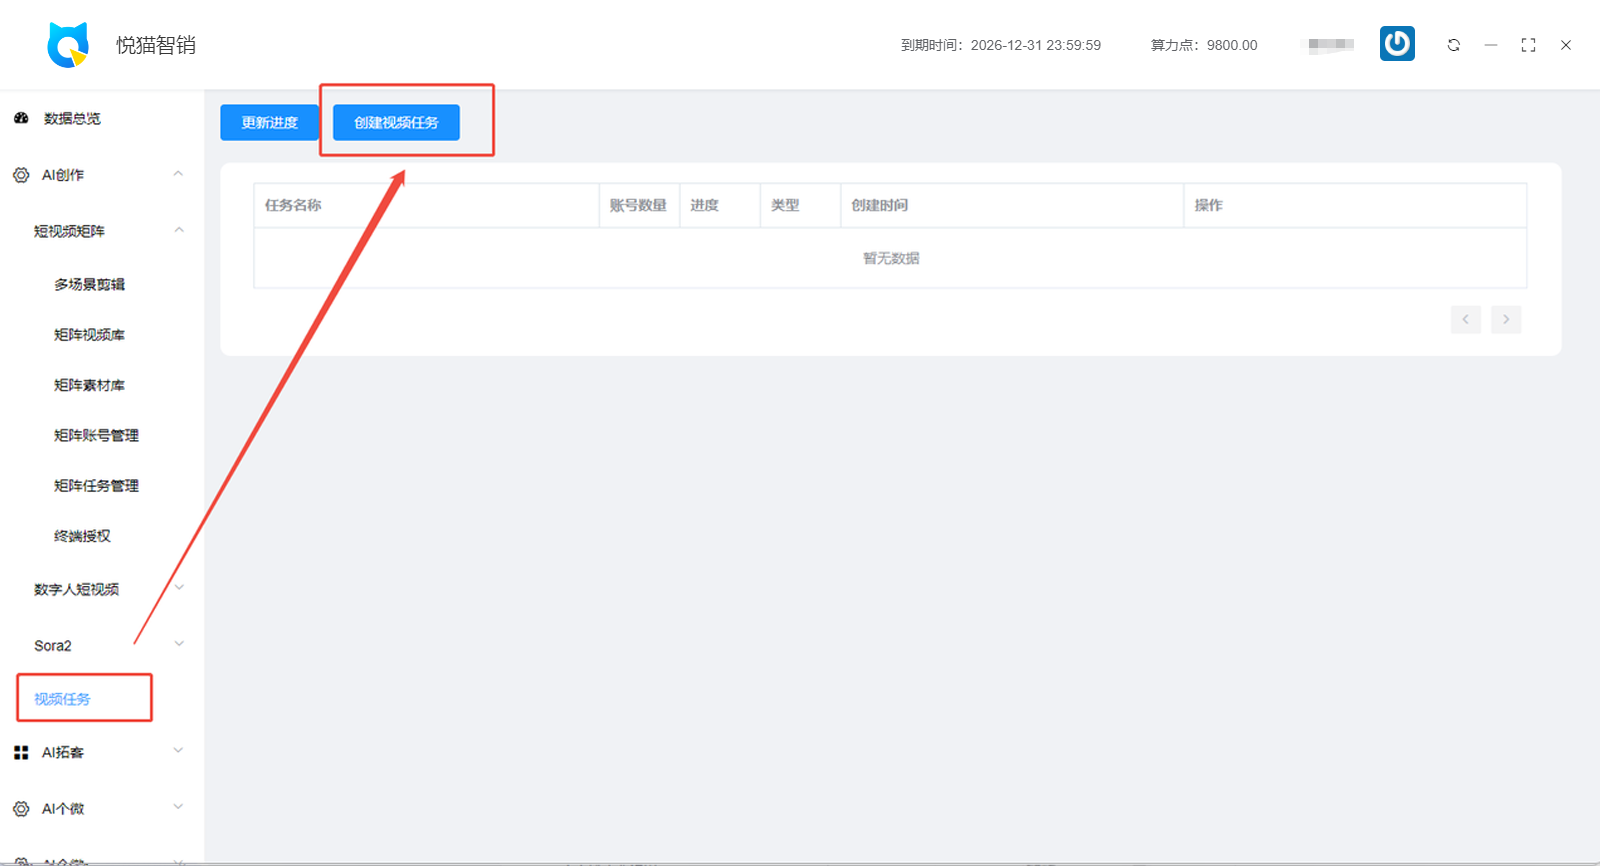Click the AI创作 gear icon
Screen dimensions: 1600x866
click(21, 175)
